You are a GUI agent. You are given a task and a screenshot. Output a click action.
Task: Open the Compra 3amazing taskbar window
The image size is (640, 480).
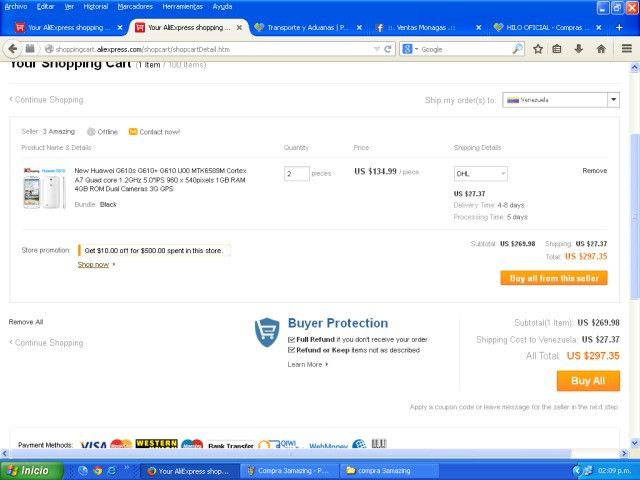[x=289, y=471]
